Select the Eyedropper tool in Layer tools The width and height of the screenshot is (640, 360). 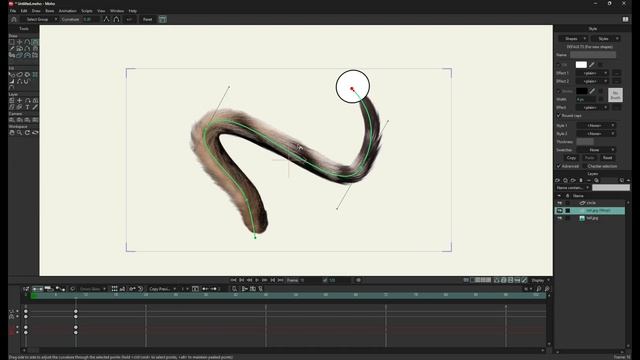click(35, 107)
